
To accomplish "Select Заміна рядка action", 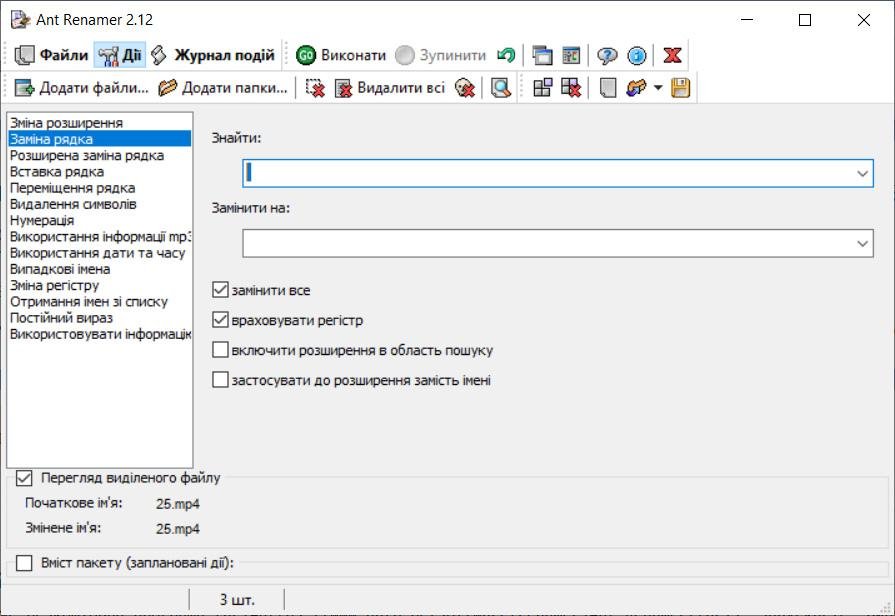I will click(99, 139).
